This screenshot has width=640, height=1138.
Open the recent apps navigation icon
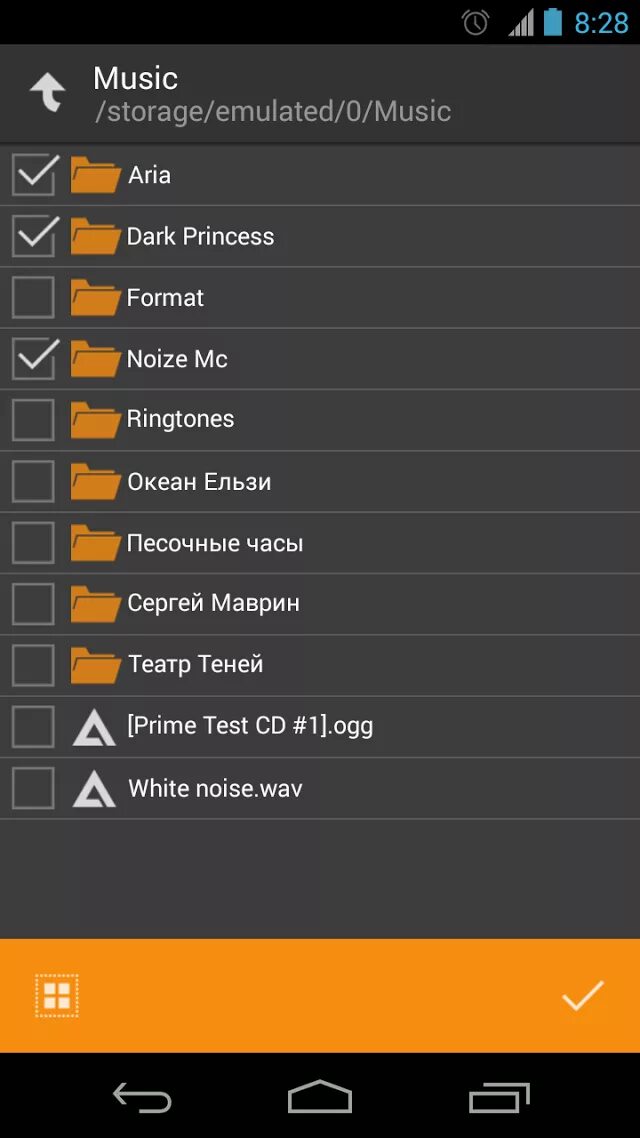click(499, 1096)
